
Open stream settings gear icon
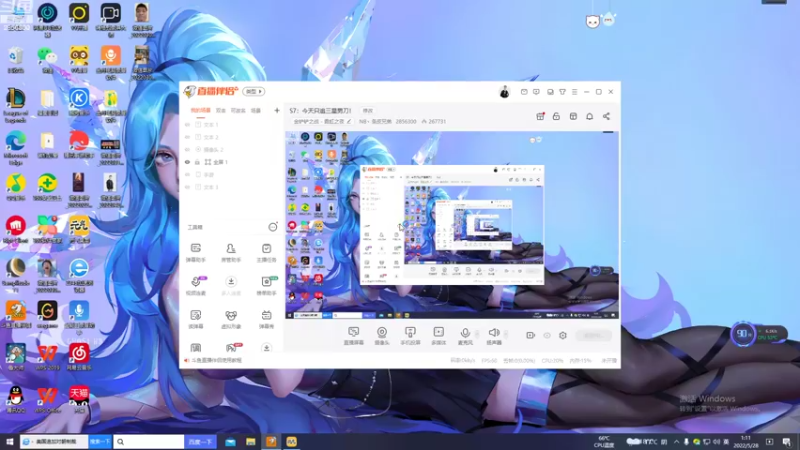[x=563, y=335]
